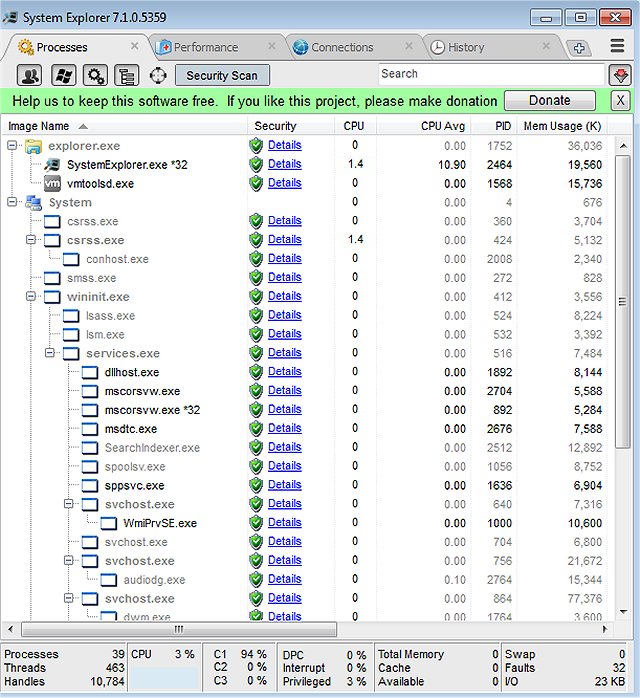Viewport: 640px width, 698px height.
Task: Select the System computer icon
Action: pos(33,203)
